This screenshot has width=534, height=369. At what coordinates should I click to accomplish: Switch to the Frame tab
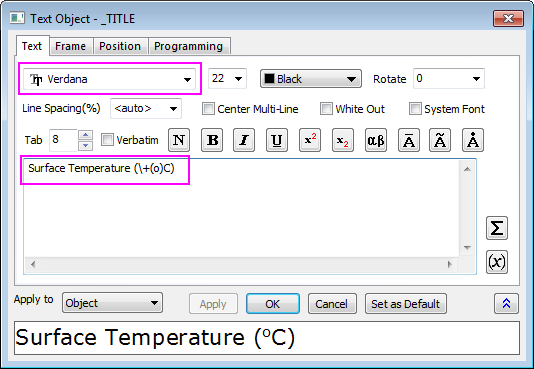[x=70, y=46]
